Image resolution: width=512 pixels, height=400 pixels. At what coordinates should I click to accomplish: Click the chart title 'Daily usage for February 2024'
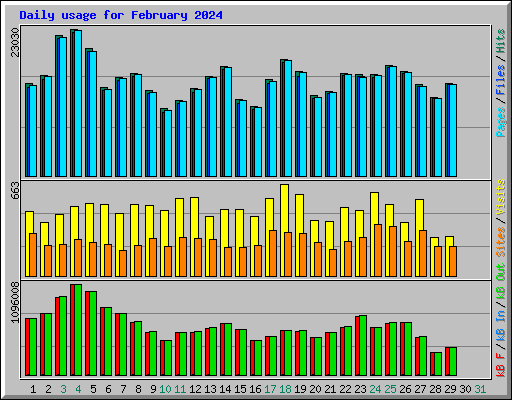pyautogui.click(x=121, y=15)
